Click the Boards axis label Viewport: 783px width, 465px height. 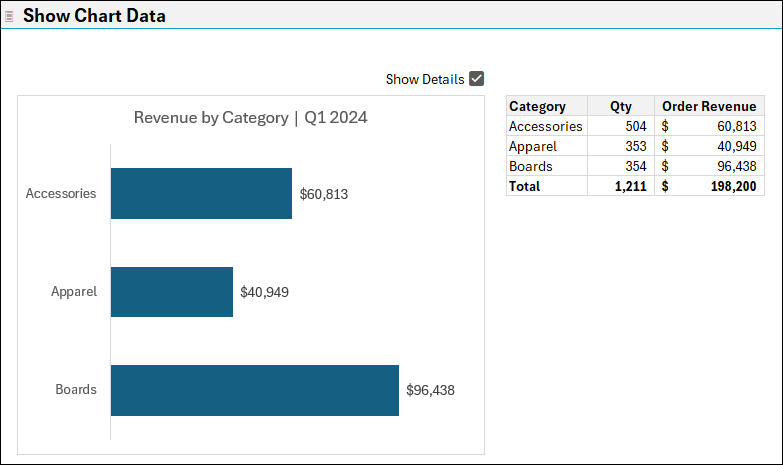(x=76, y=389)
